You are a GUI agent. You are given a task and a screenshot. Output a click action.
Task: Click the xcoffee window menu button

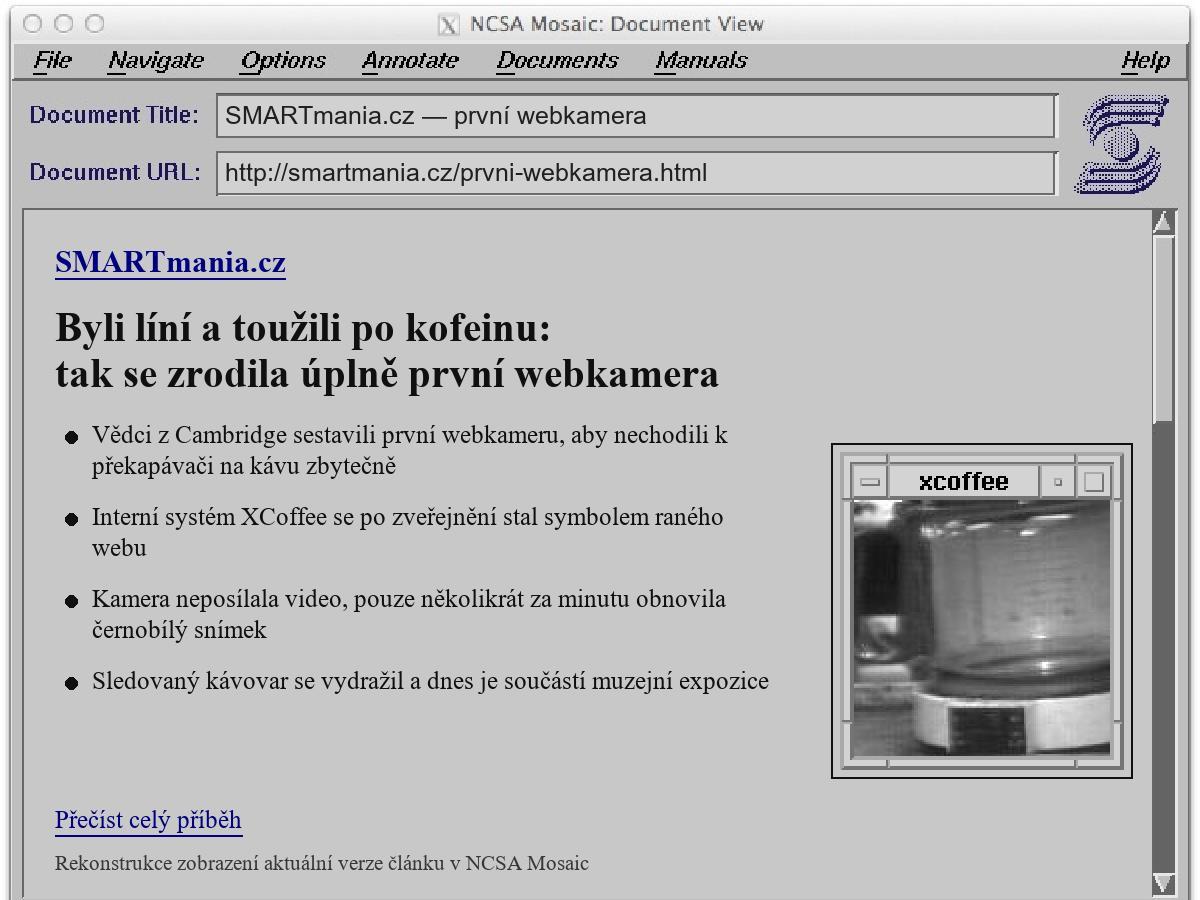pos(870,482)
